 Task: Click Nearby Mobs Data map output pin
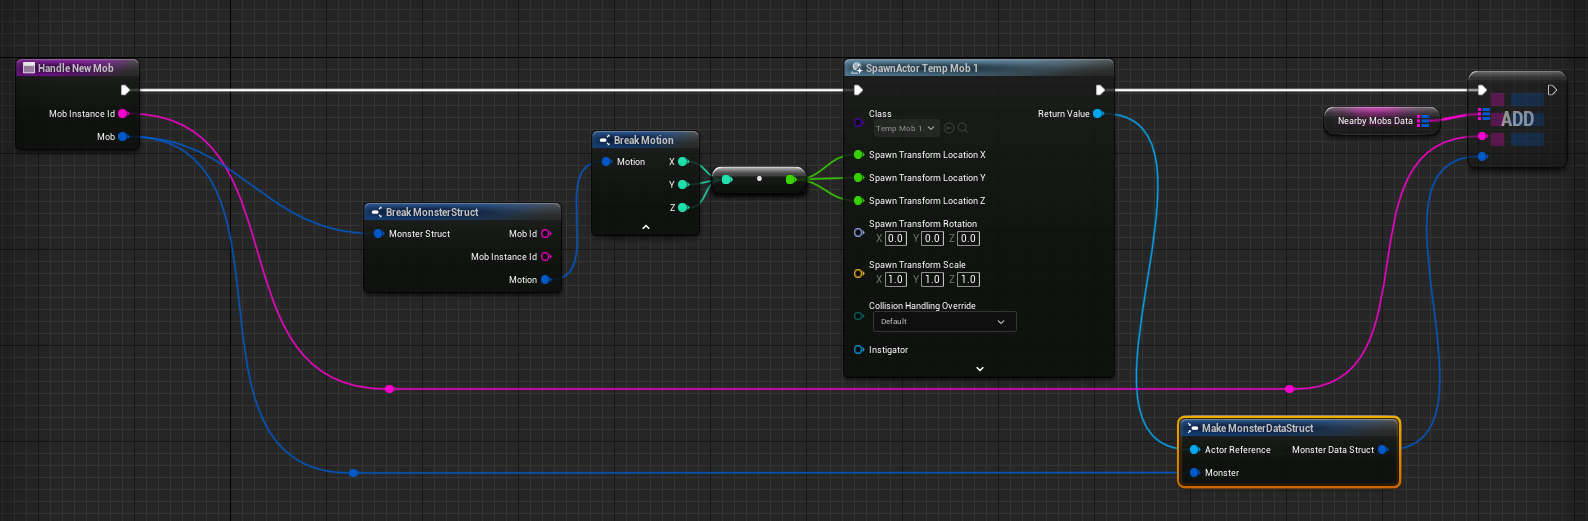[1423, 121]
